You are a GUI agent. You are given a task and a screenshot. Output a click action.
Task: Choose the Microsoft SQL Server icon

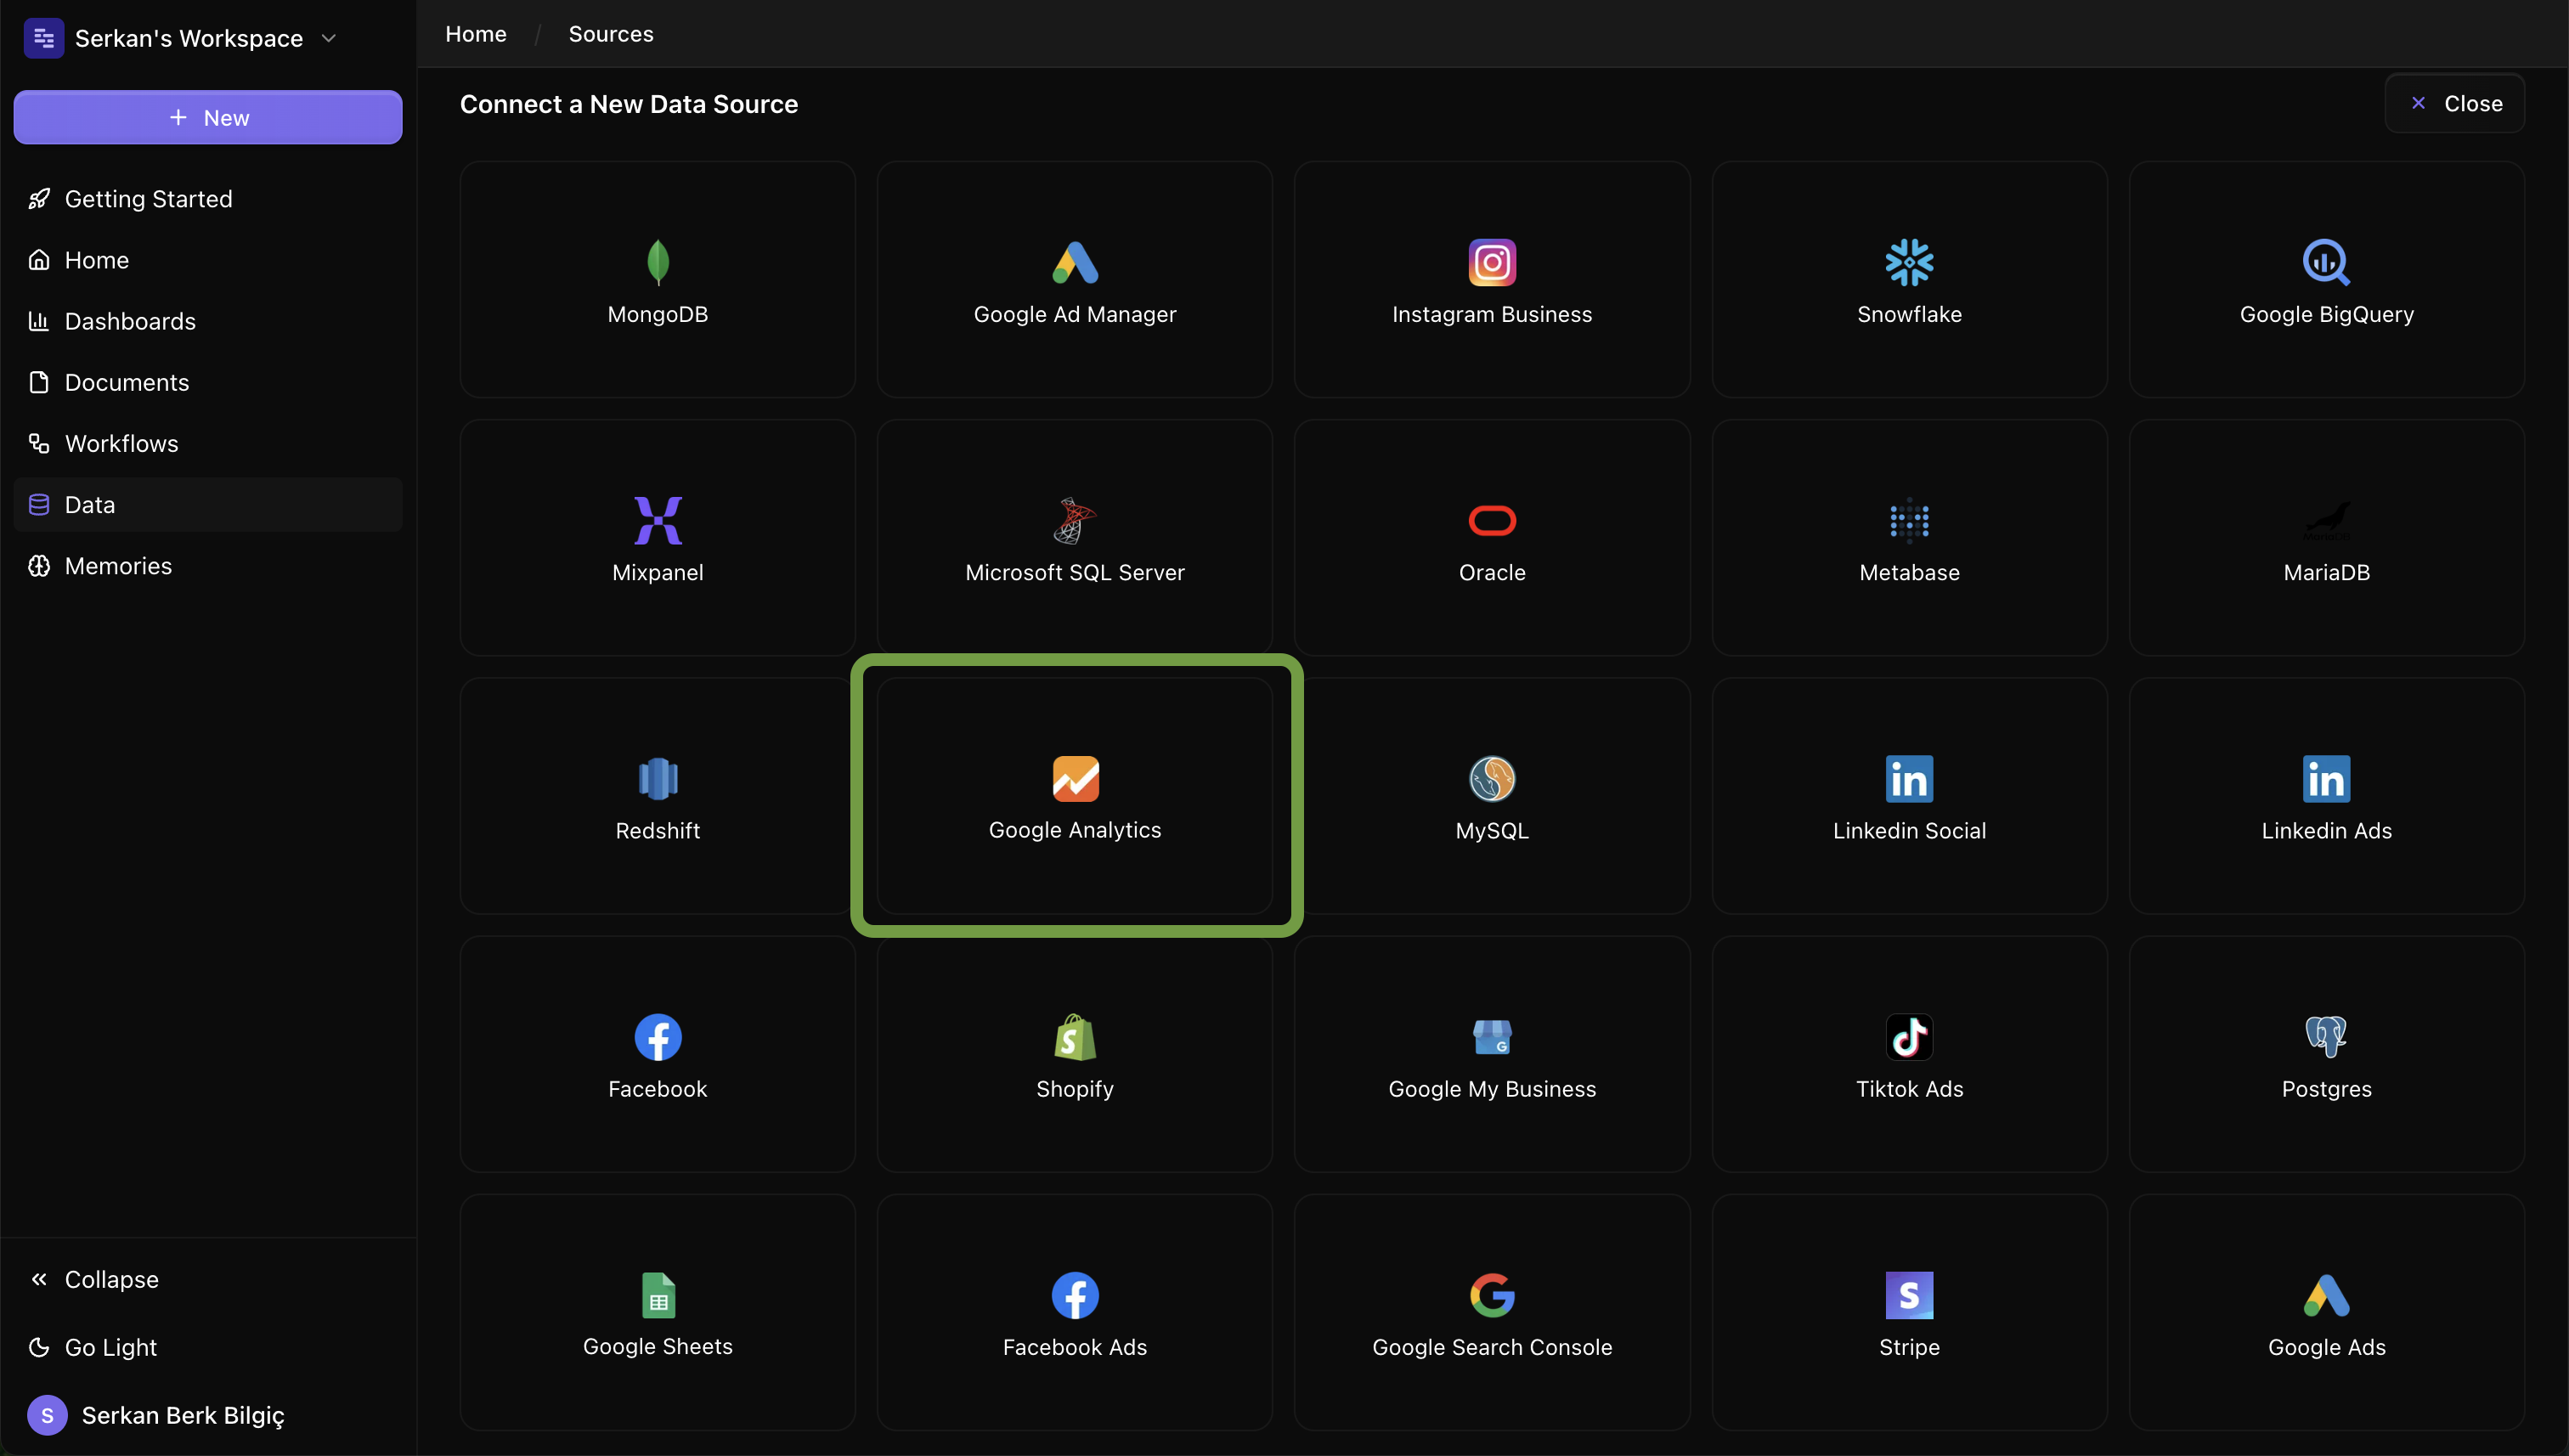(1075, 520)
